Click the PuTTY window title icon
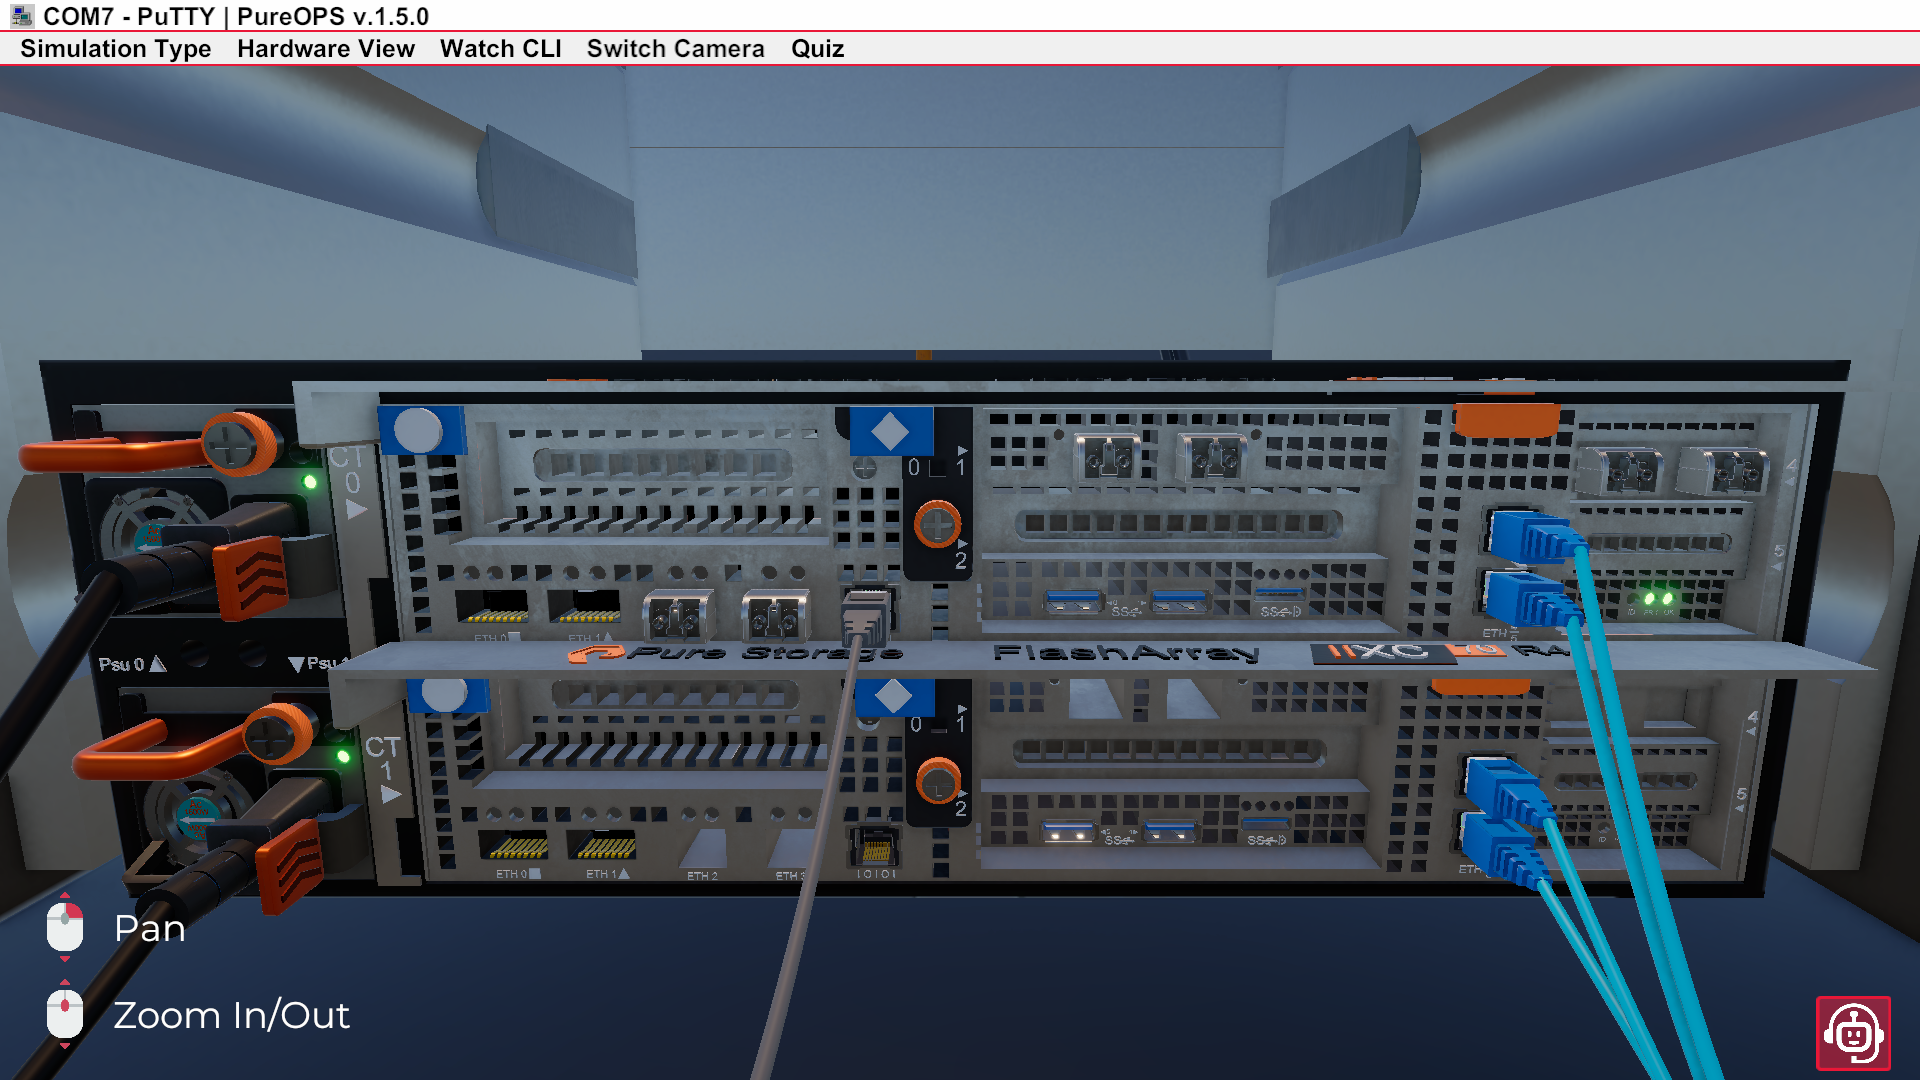The height and width of the screenshot is (1080, 1920). 22,16
